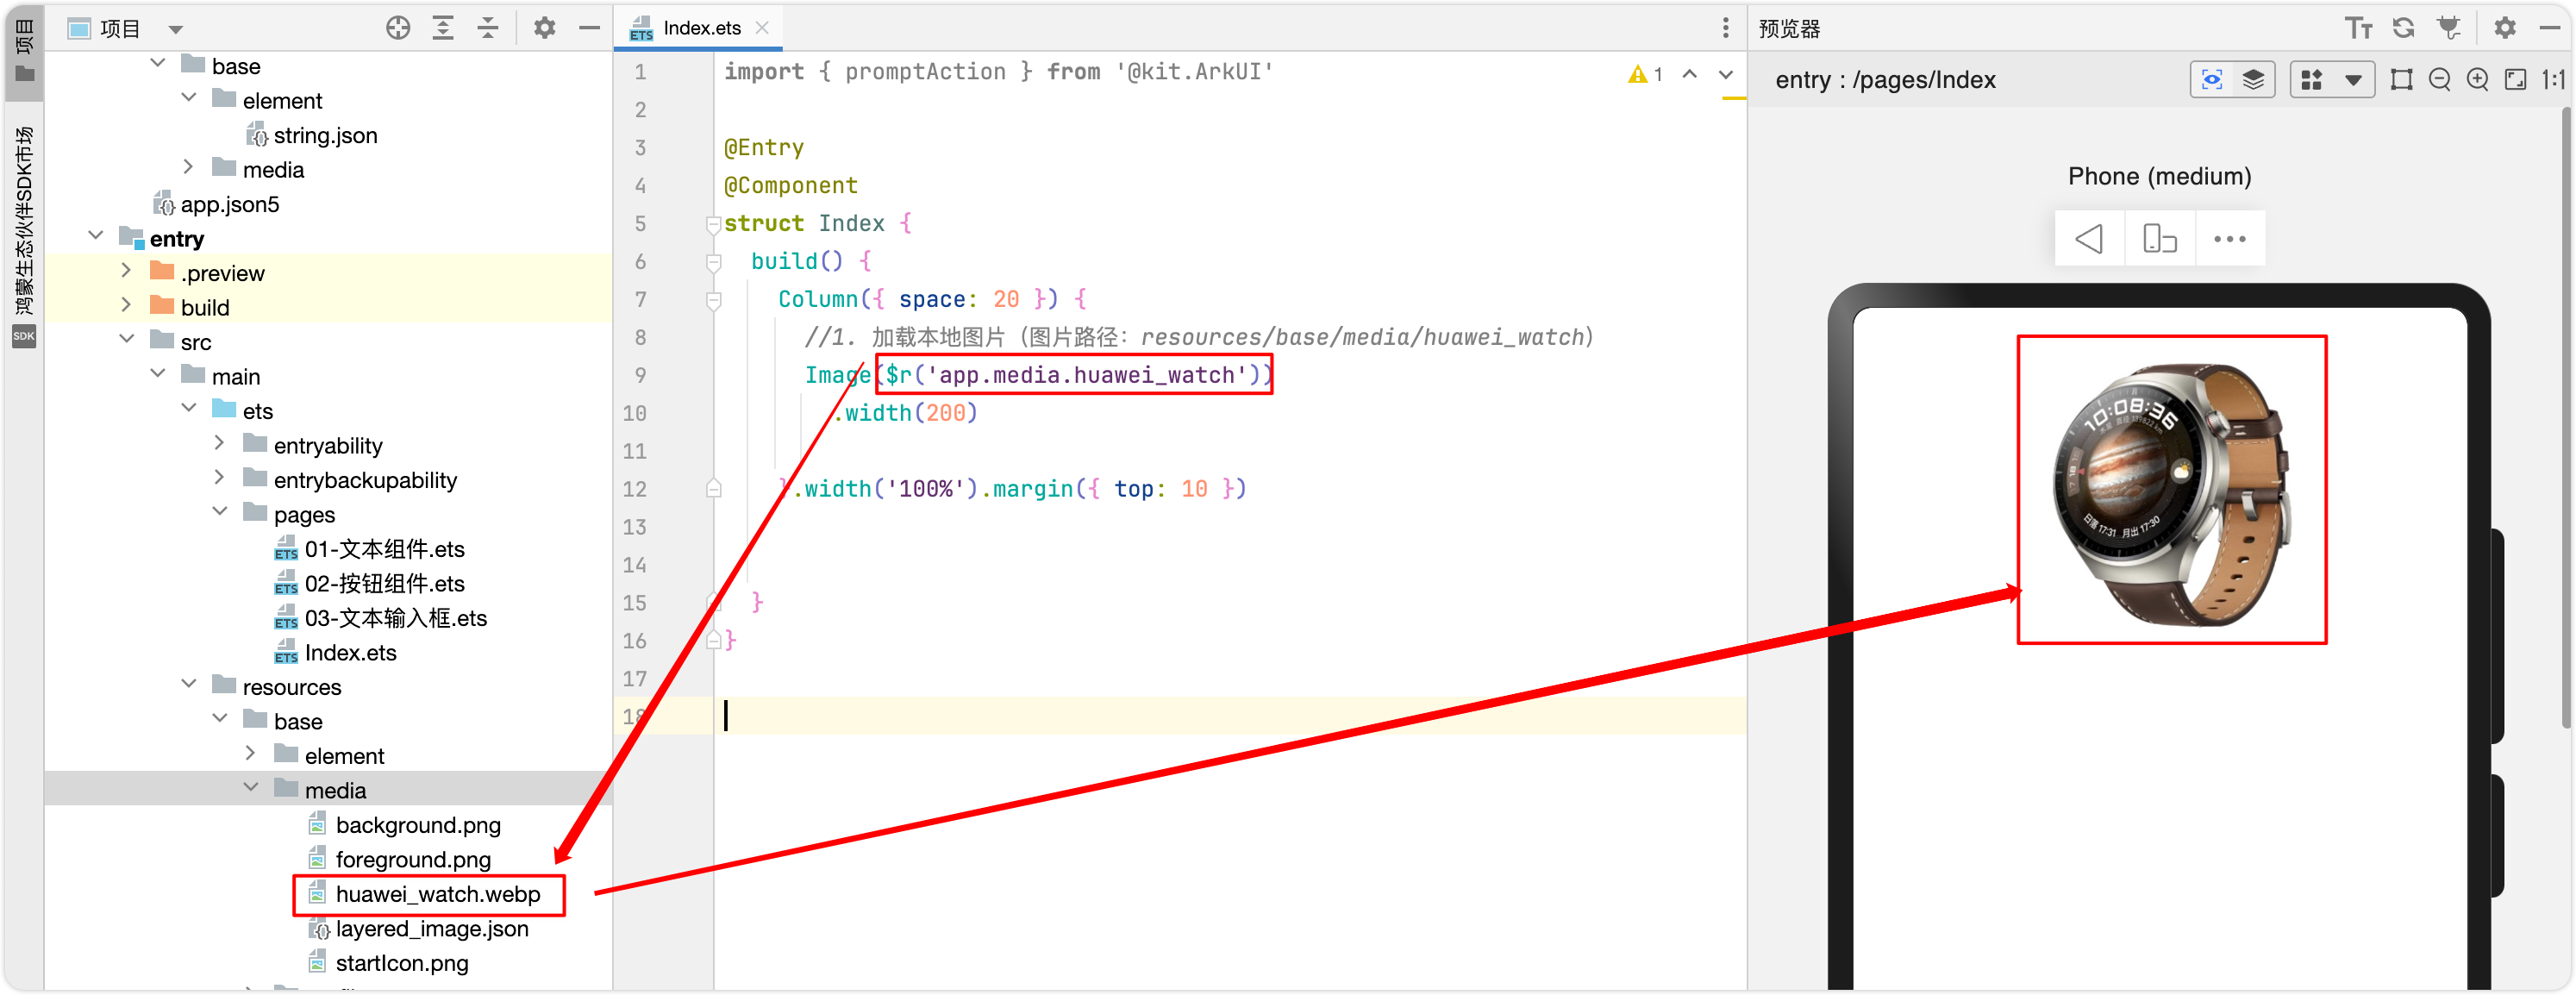Fold the struct Index block

[x=713, y=224]
